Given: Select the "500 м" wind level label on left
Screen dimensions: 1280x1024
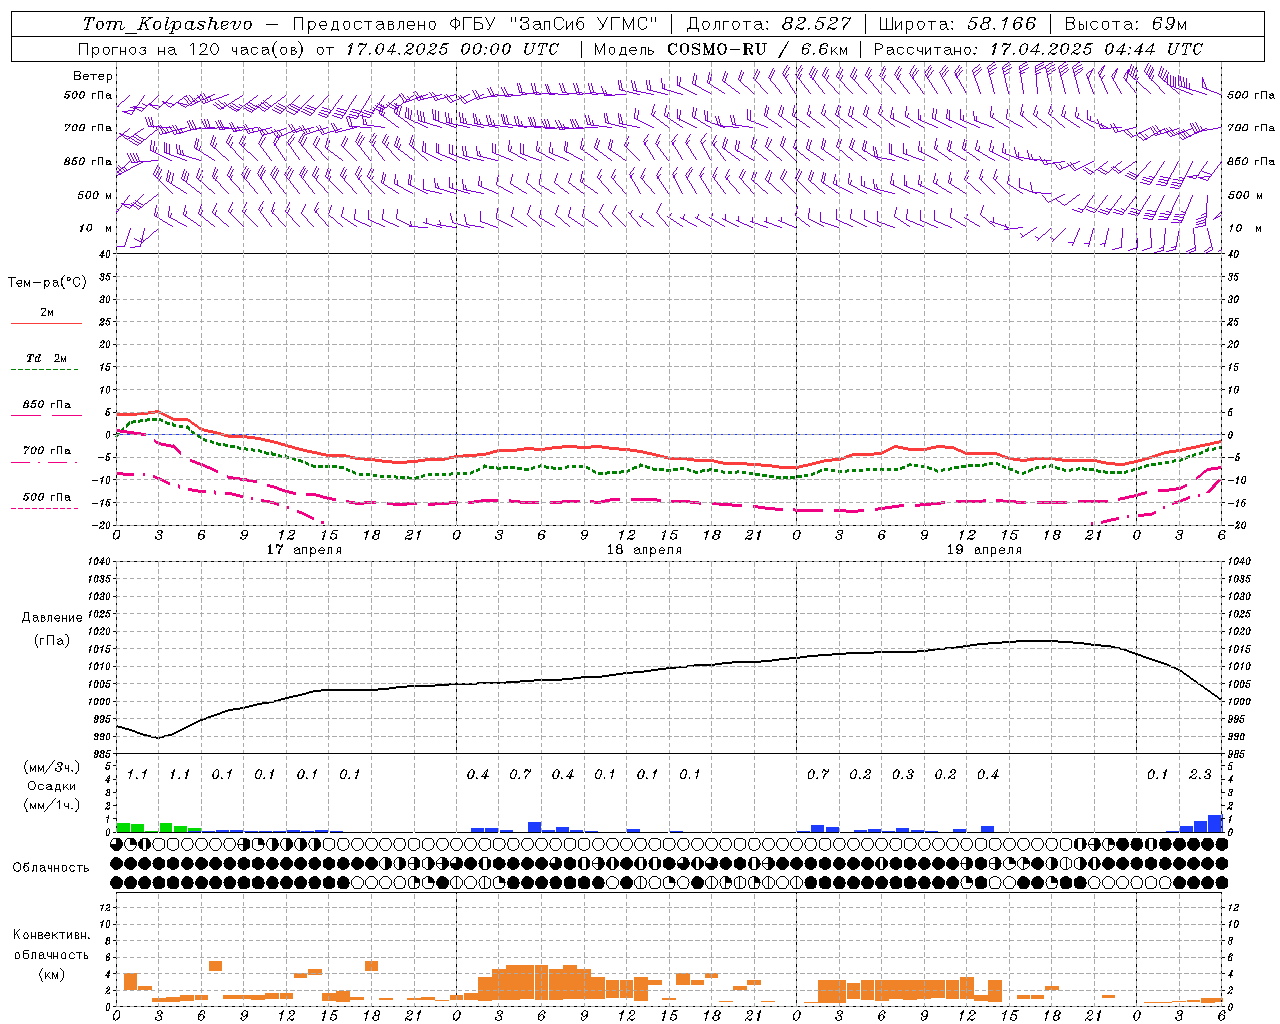Looking at the screenshot, I should [x=95, y=195].
